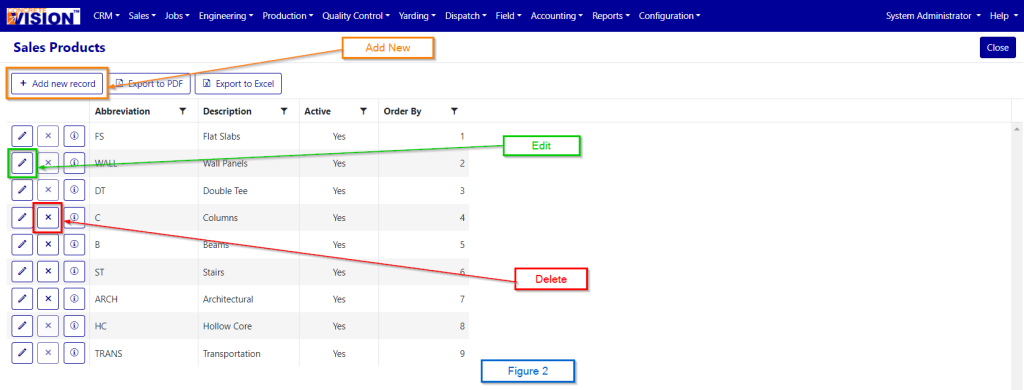The width and height of the screenshot is (1024, 390).
Task: Delete the Stairs record
Action: tap(48, 271)
